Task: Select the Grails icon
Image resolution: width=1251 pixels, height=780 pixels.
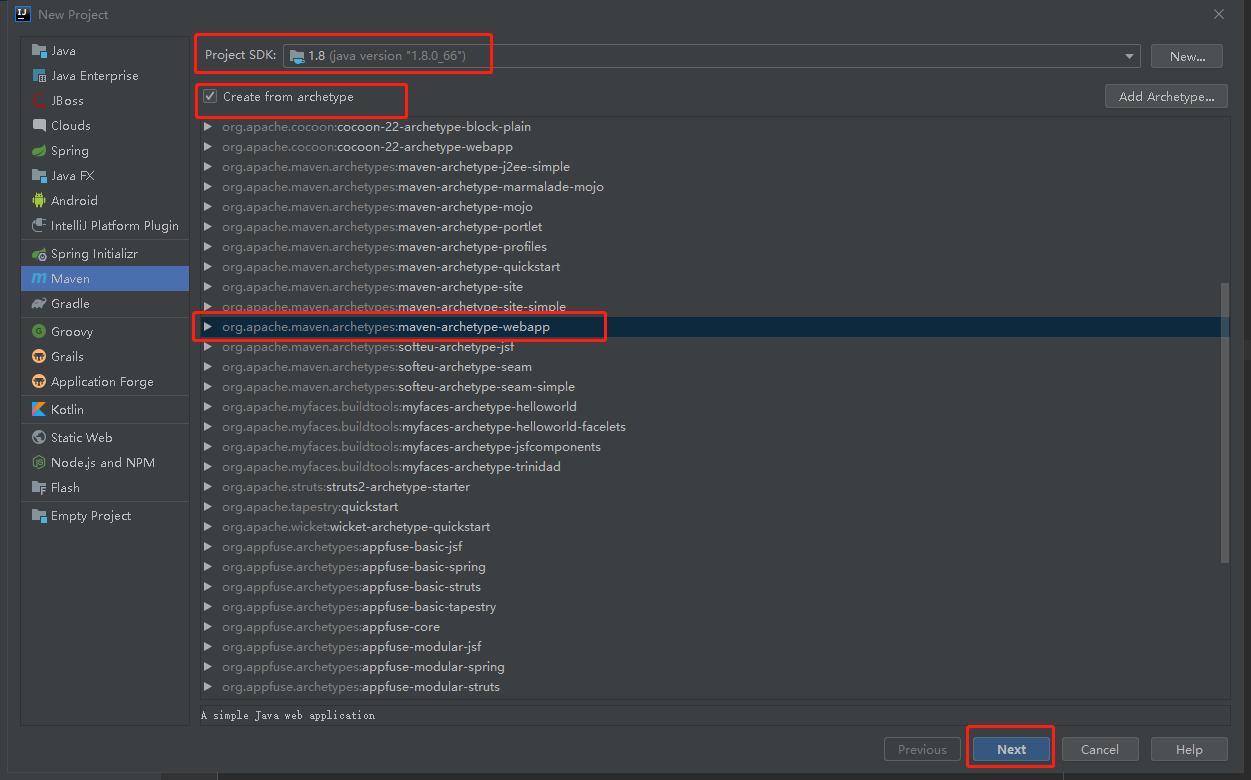Action: [x=39, y=357]
